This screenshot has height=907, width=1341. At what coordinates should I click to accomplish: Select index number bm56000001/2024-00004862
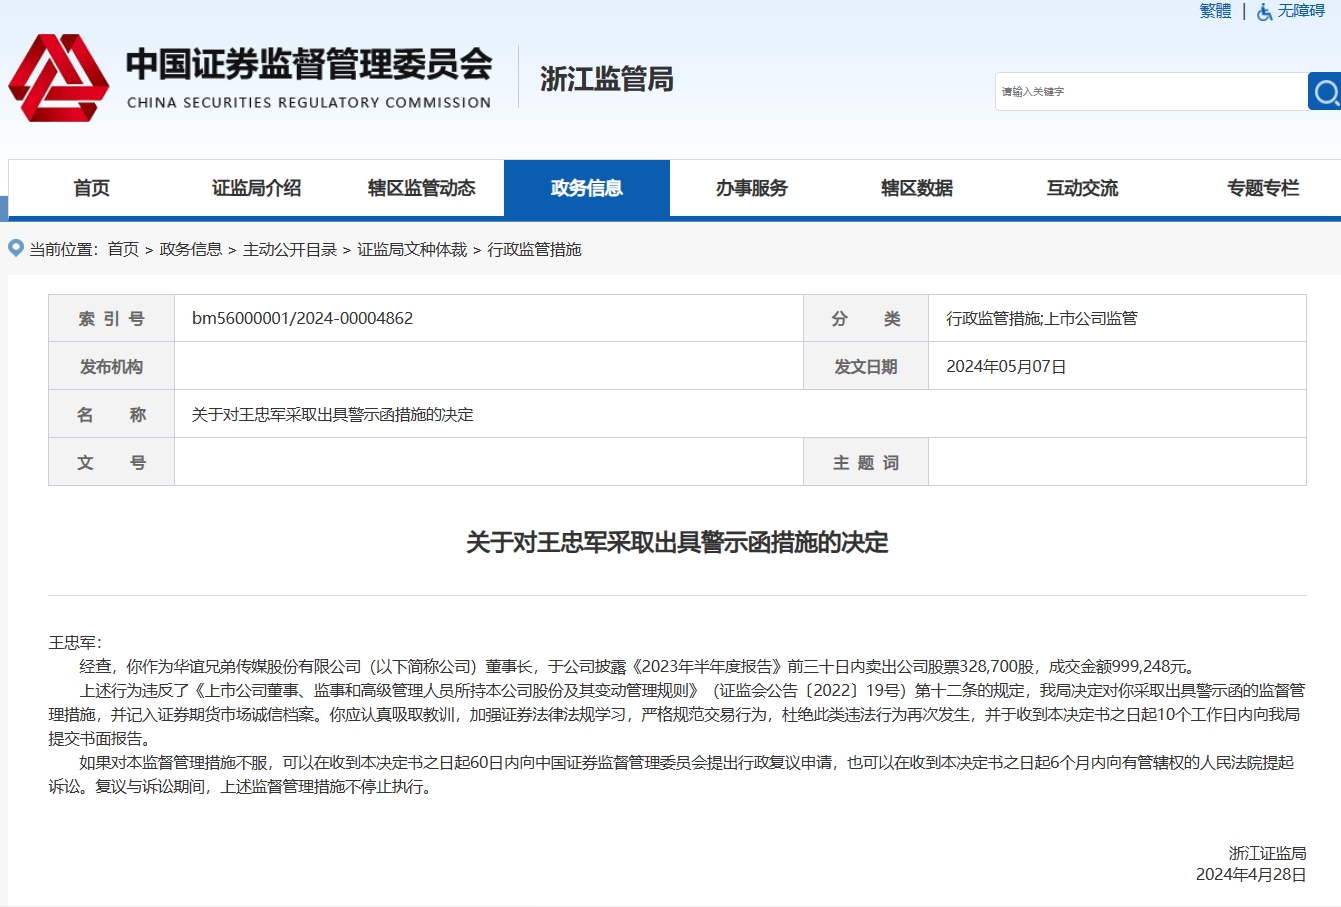click(302, 318)
